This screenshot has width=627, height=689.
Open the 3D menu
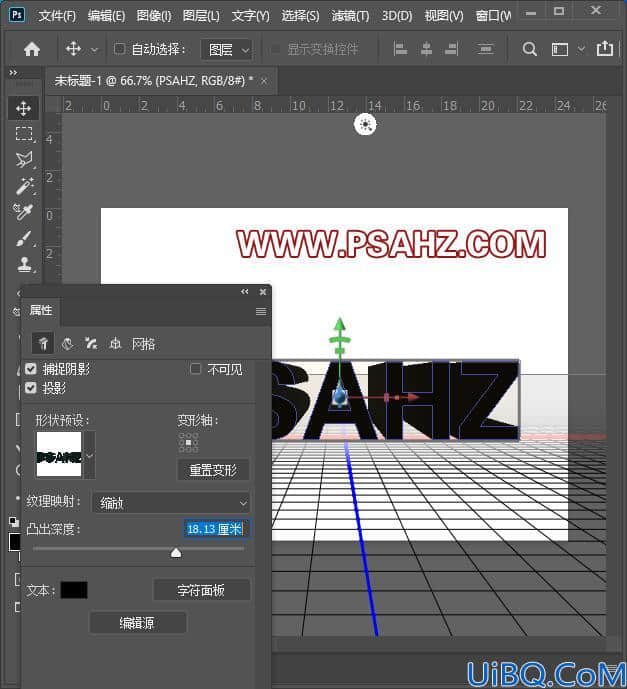[x=397, y=16]
